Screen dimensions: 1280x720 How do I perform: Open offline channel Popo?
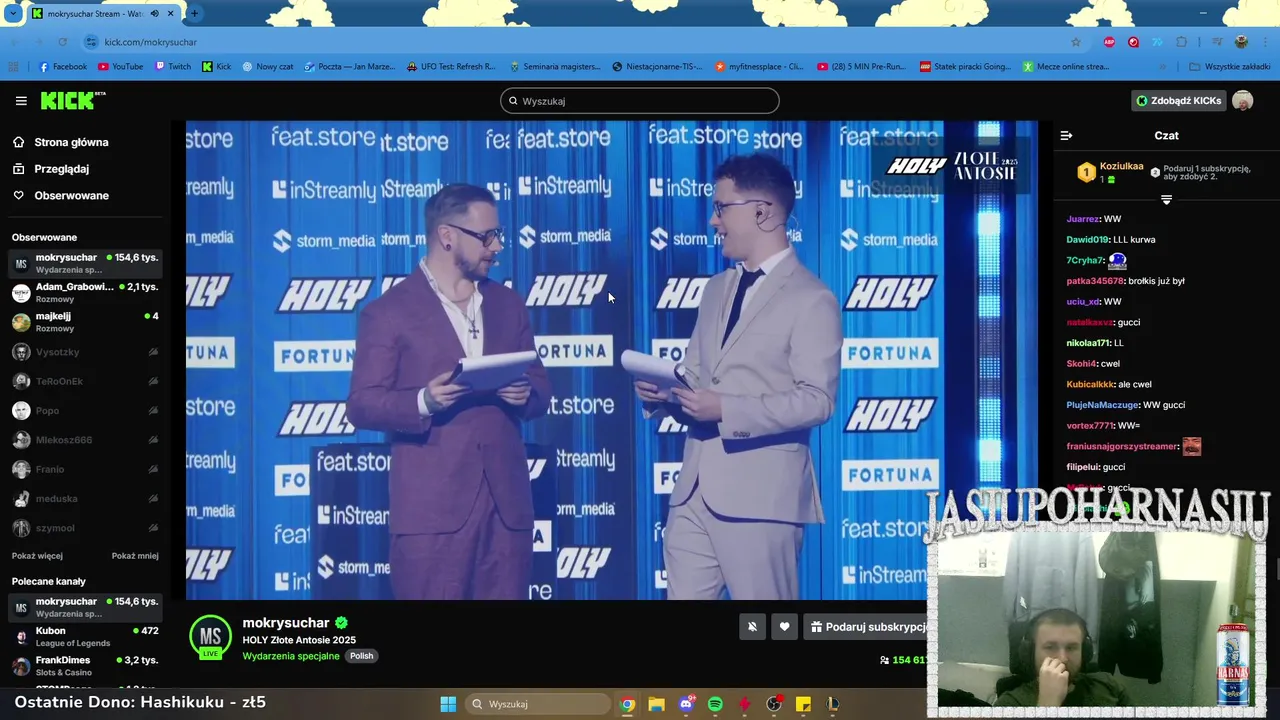[x=85, y=411]
